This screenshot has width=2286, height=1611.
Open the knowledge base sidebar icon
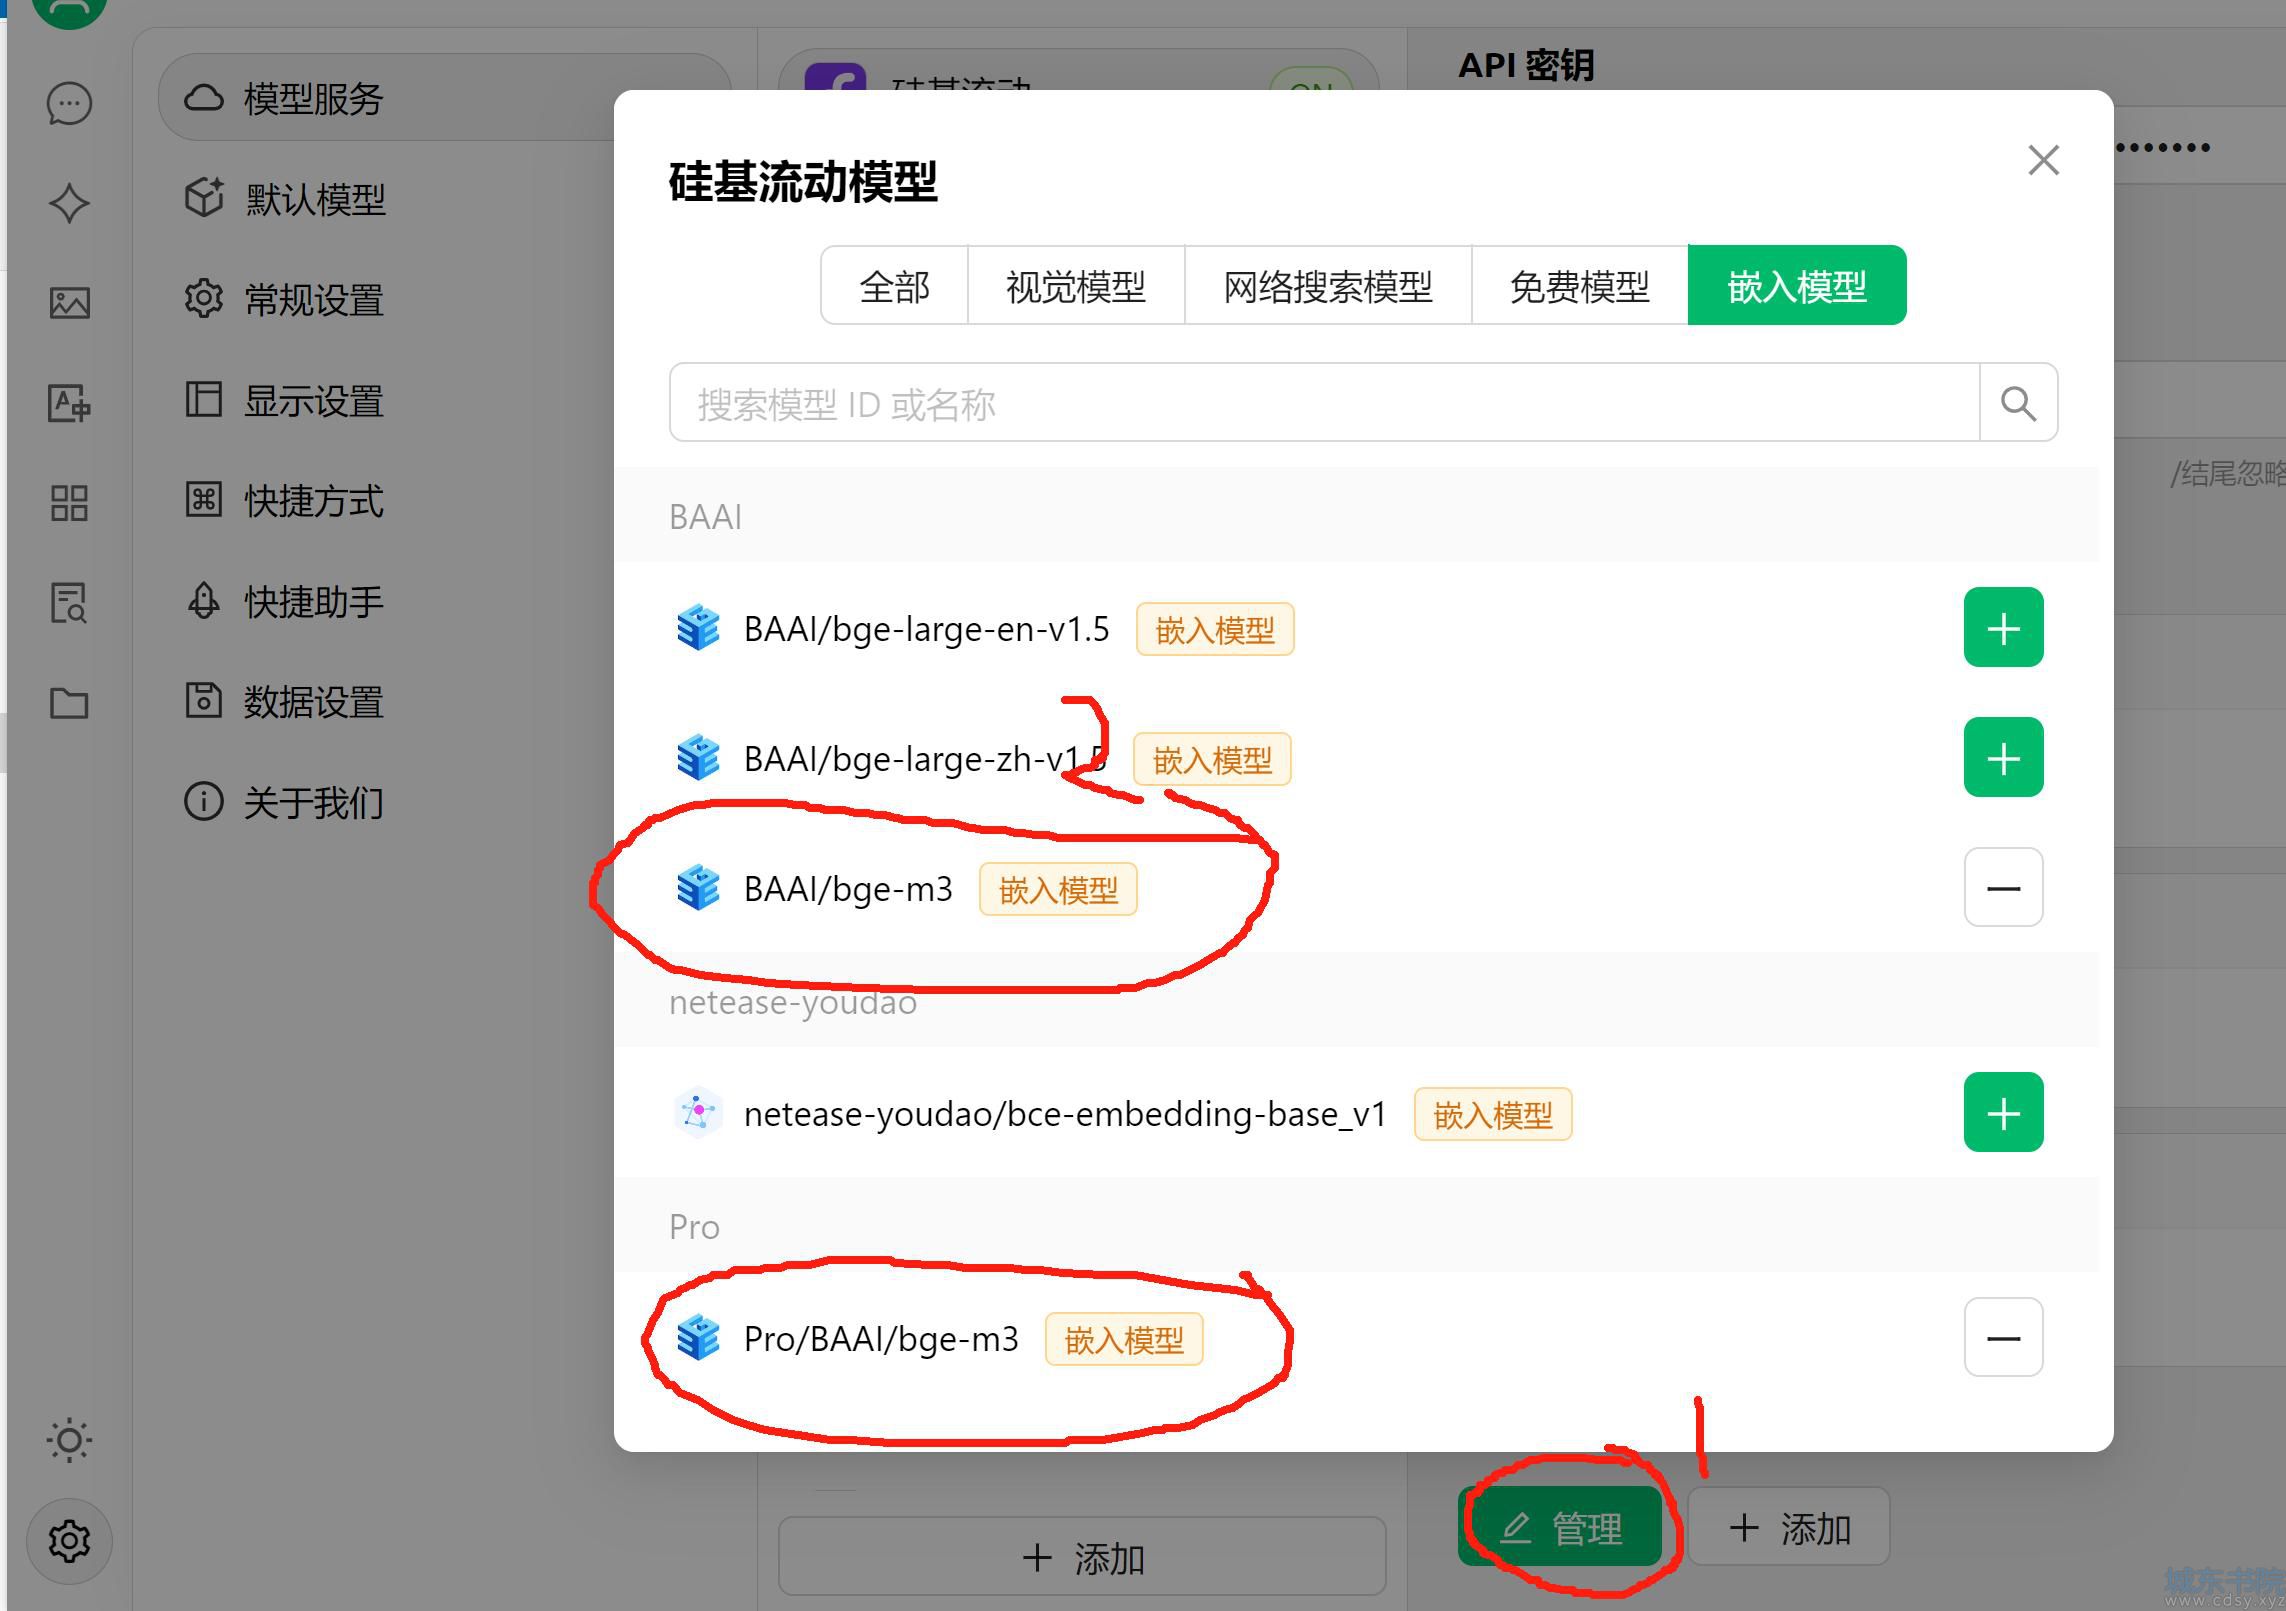pyautogui.click(x=69, y=603)
